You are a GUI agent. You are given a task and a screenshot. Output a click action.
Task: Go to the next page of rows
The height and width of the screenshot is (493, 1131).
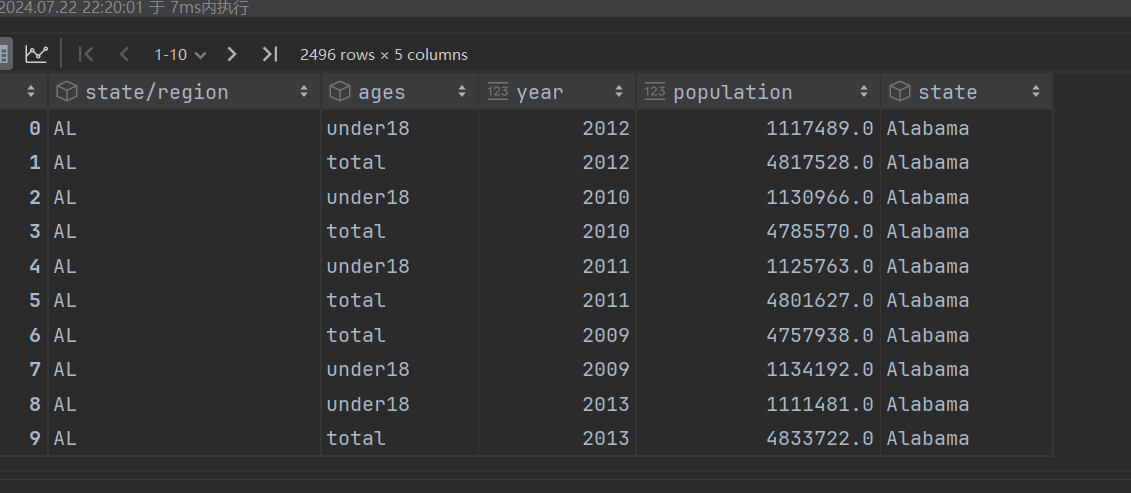pyautogui.click(x=232, y=54)
